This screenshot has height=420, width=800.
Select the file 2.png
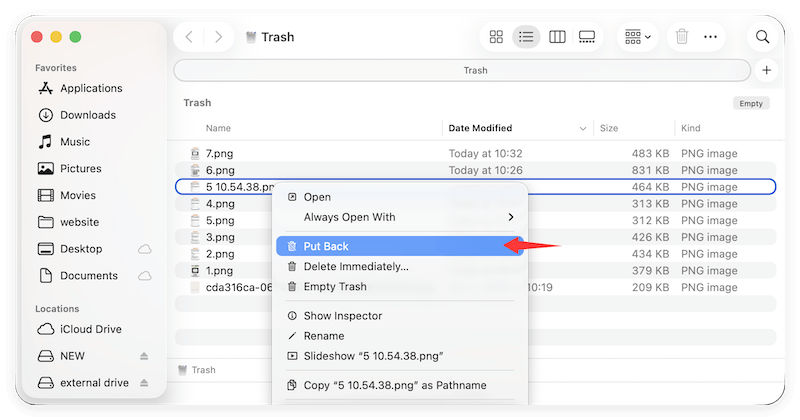[x=220, y=254]
